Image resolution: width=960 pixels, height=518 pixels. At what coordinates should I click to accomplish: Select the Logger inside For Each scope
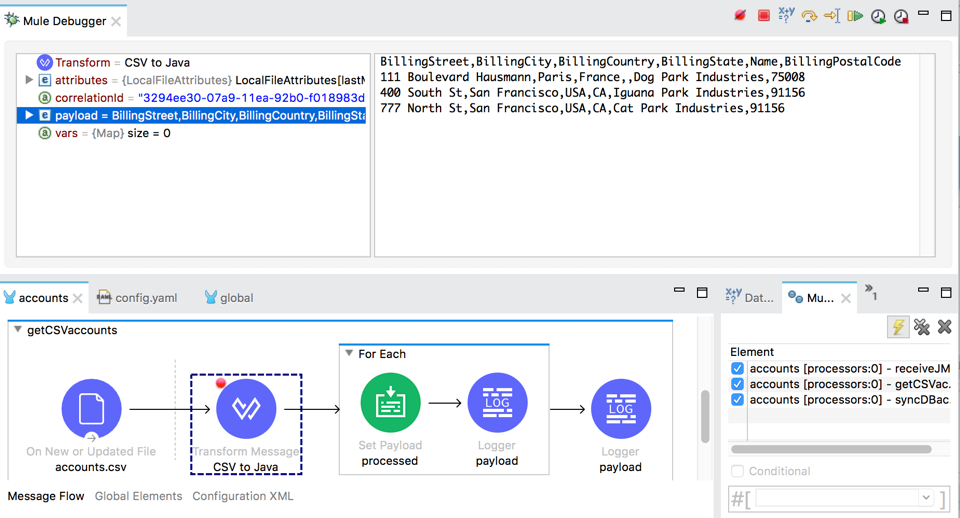click(497, 403)
